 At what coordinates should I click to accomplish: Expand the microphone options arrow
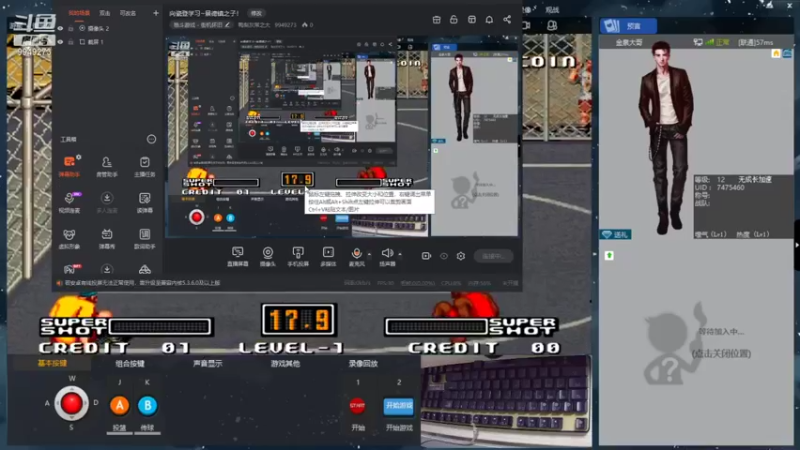369,254
